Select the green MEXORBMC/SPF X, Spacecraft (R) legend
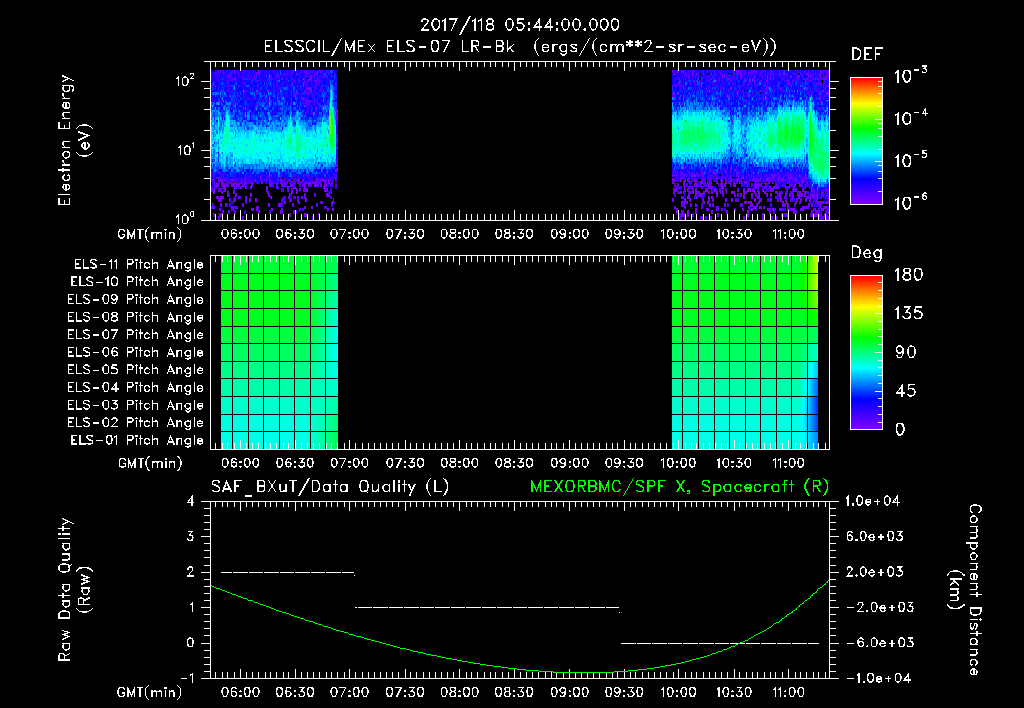Screen dimensions: 1024x708 click(x=679, y=487)
